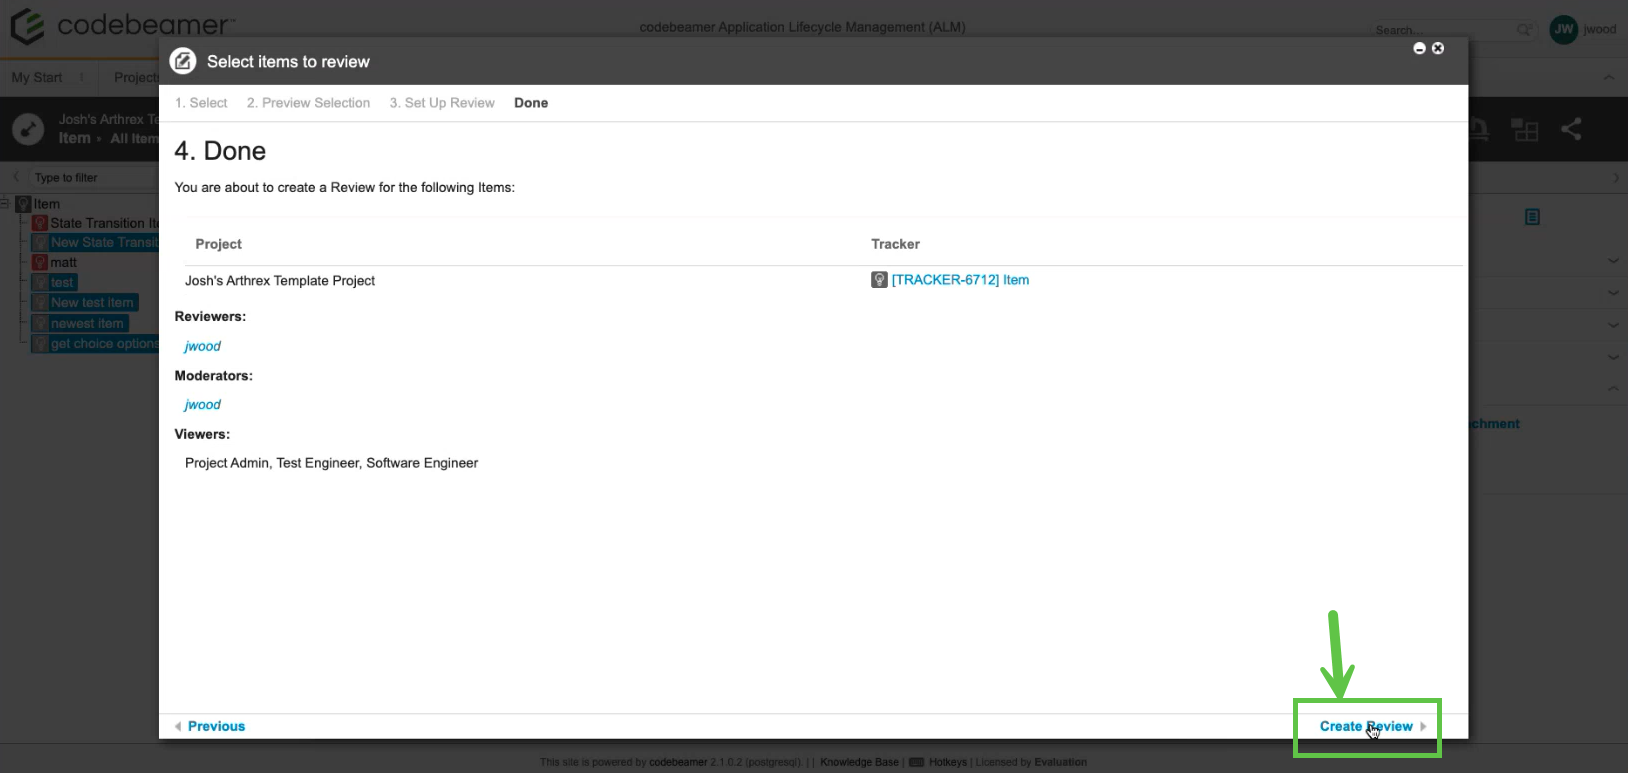Switch to '3. Set Up Review' step
This screenshot has height=773, width=1628.
click(442, 103)
